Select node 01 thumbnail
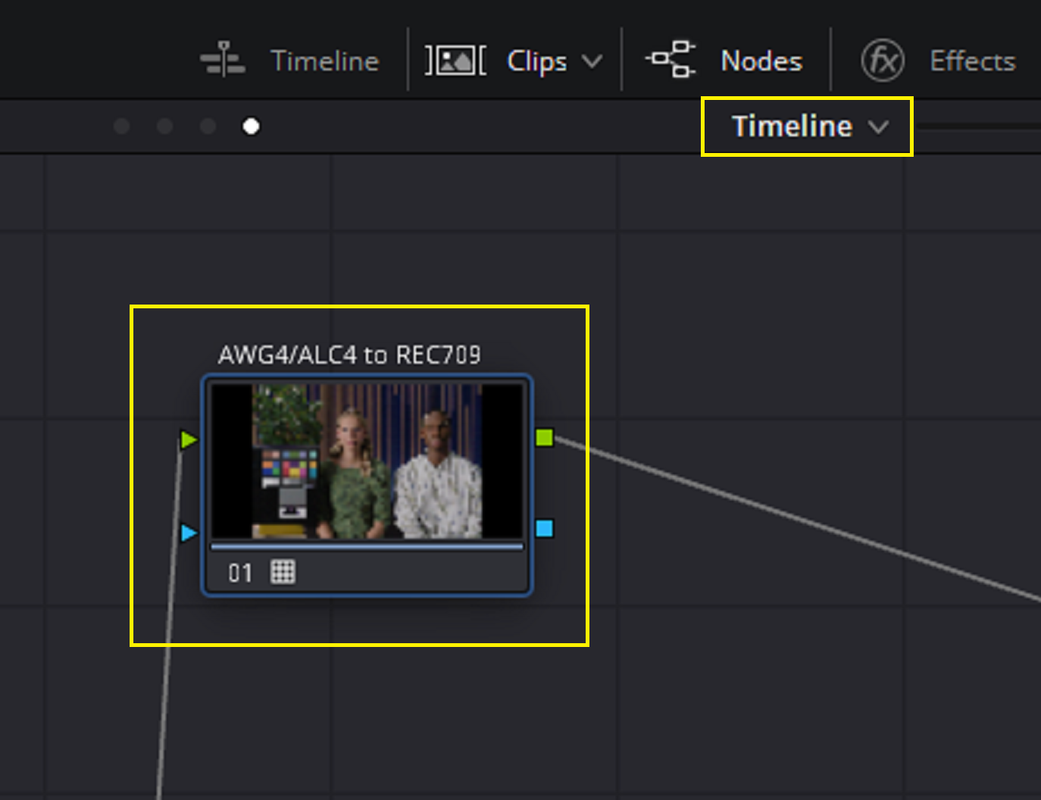Image resolution: width=1041 pixels, height=800 pixels. point(366,461)
